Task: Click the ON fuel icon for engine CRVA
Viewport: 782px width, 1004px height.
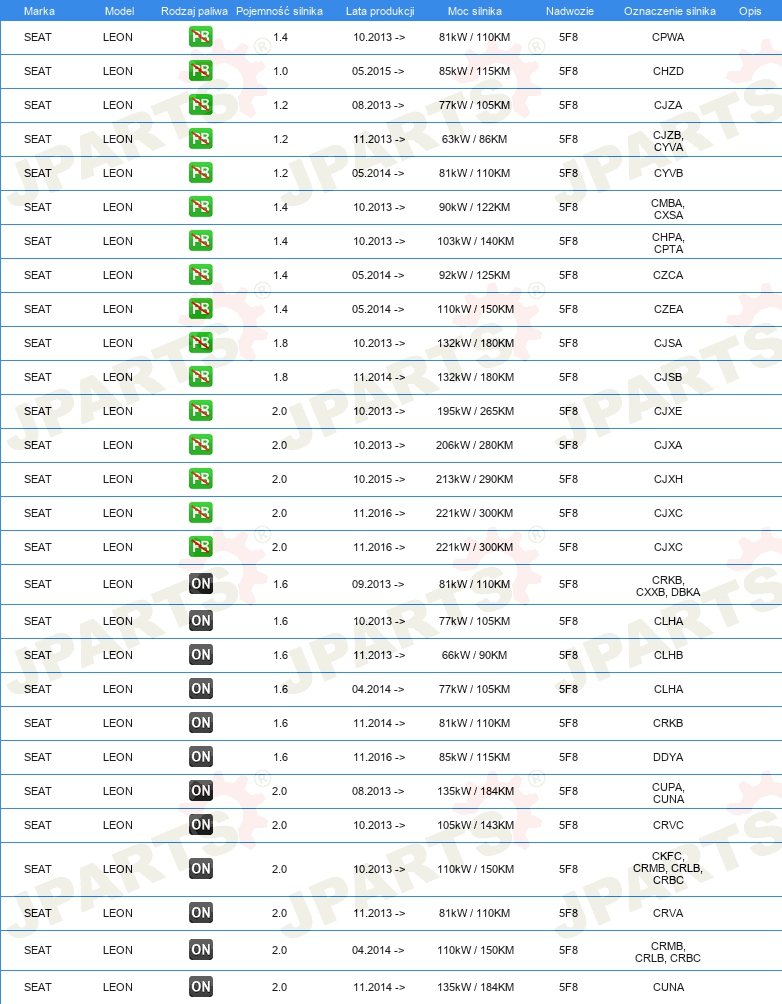Action: [x=200, y=912]
